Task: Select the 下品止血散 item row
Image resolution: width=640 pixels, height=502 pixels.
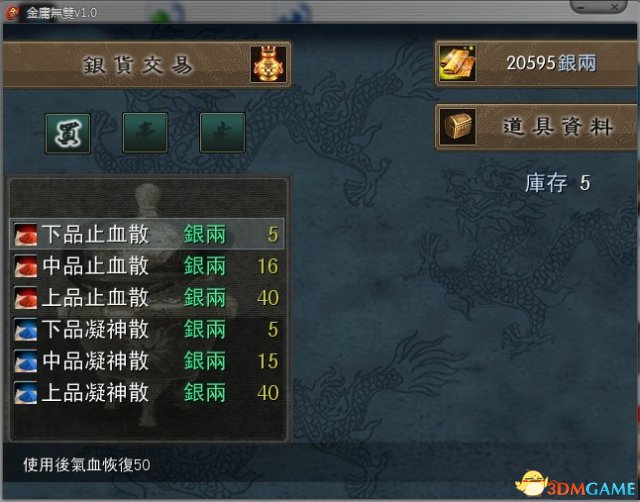Action: [147, 234]
